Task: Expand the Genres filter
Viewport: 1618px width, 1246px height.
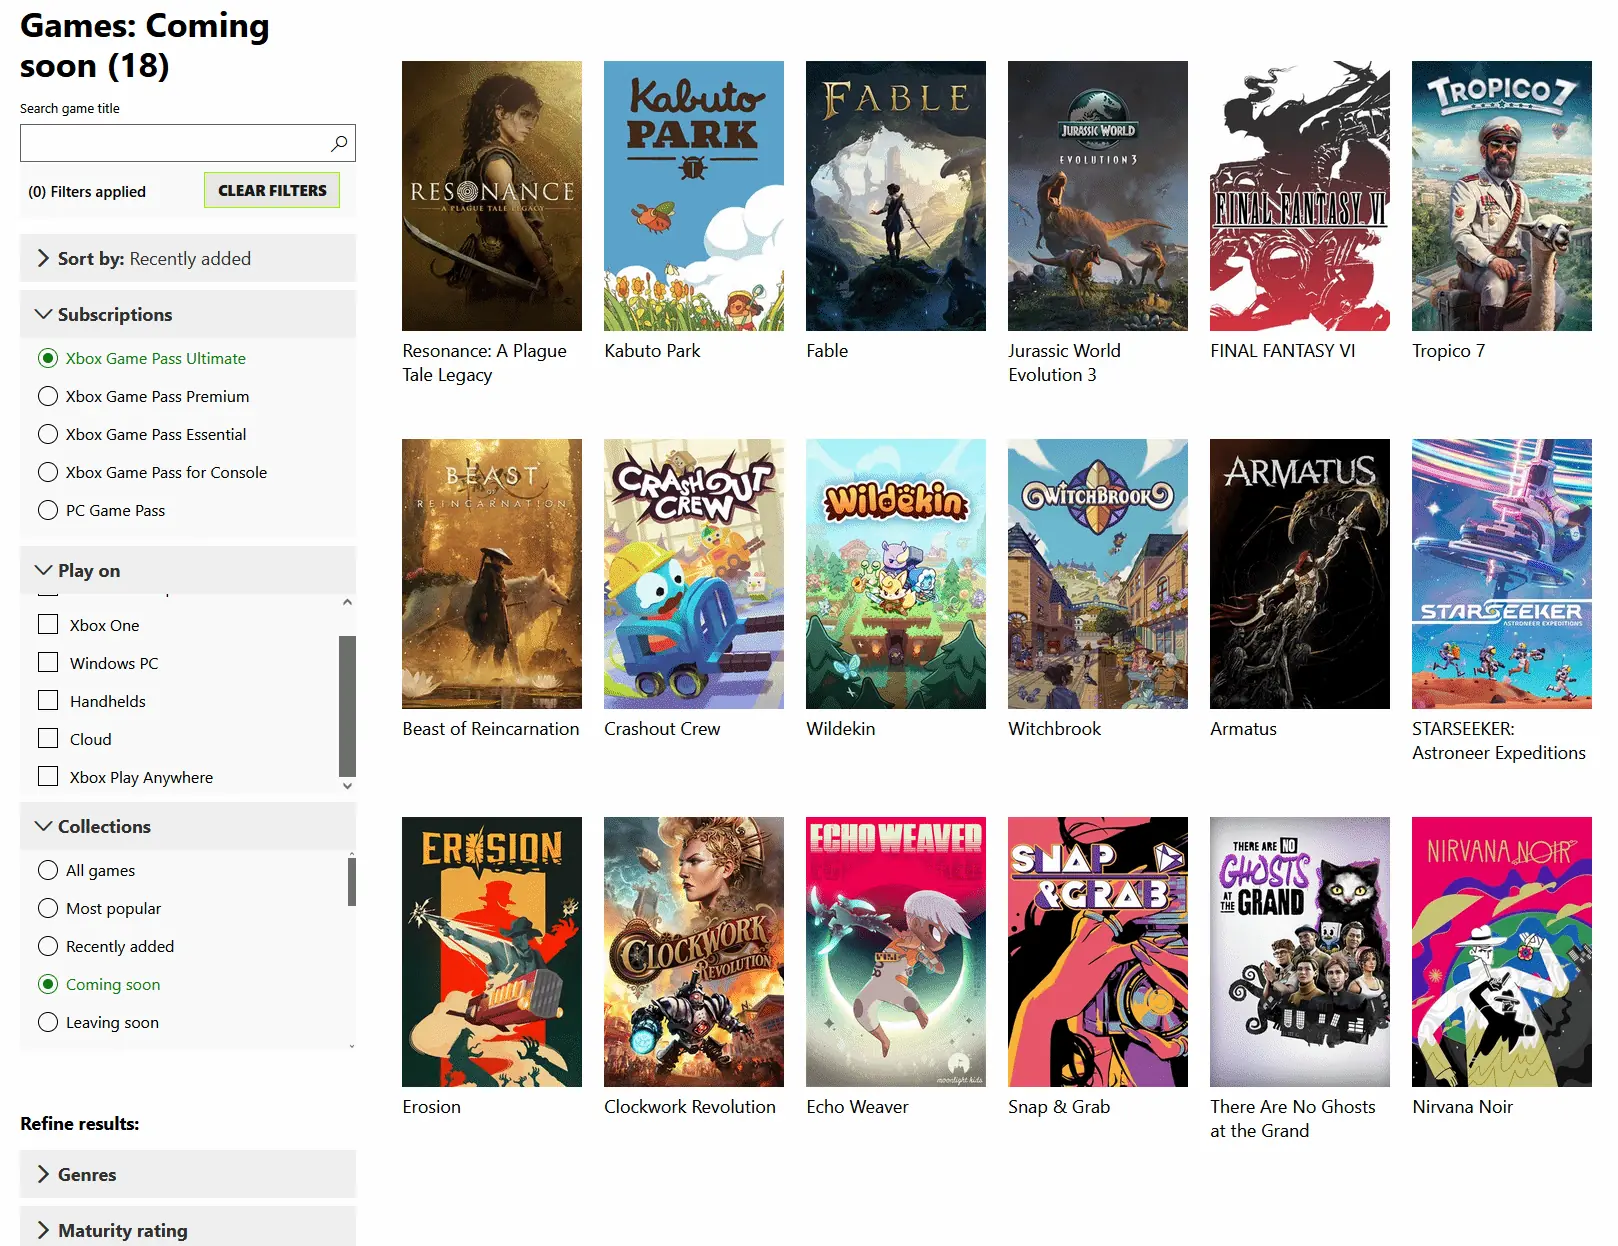Action: pos(188,1174)
